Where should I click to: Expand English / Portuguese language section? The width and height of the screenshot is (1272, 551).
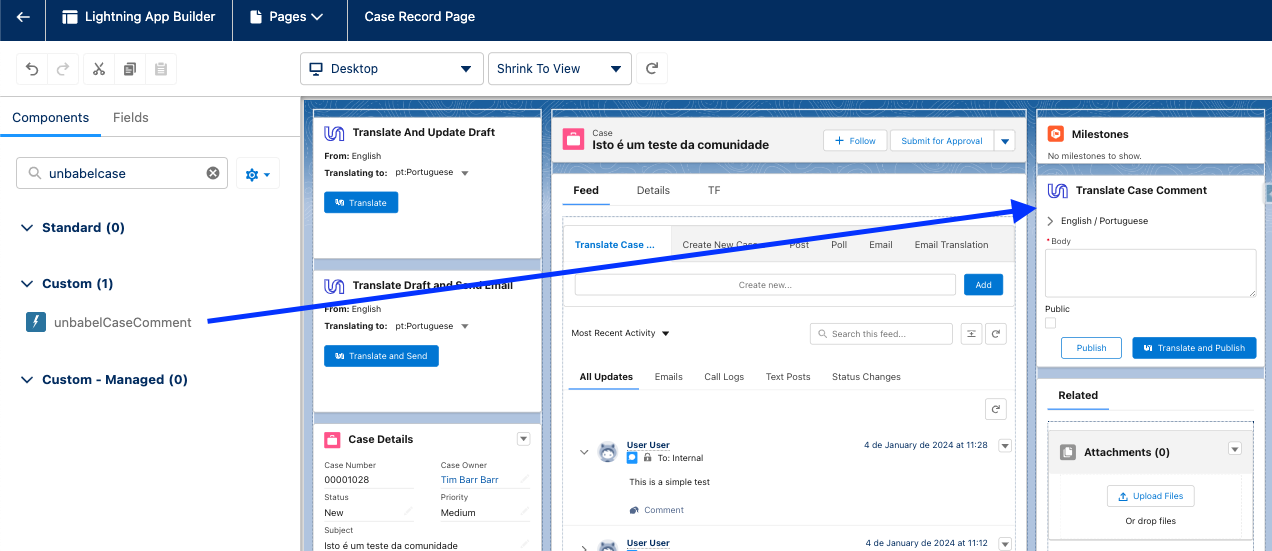(x=1050, y=221)
